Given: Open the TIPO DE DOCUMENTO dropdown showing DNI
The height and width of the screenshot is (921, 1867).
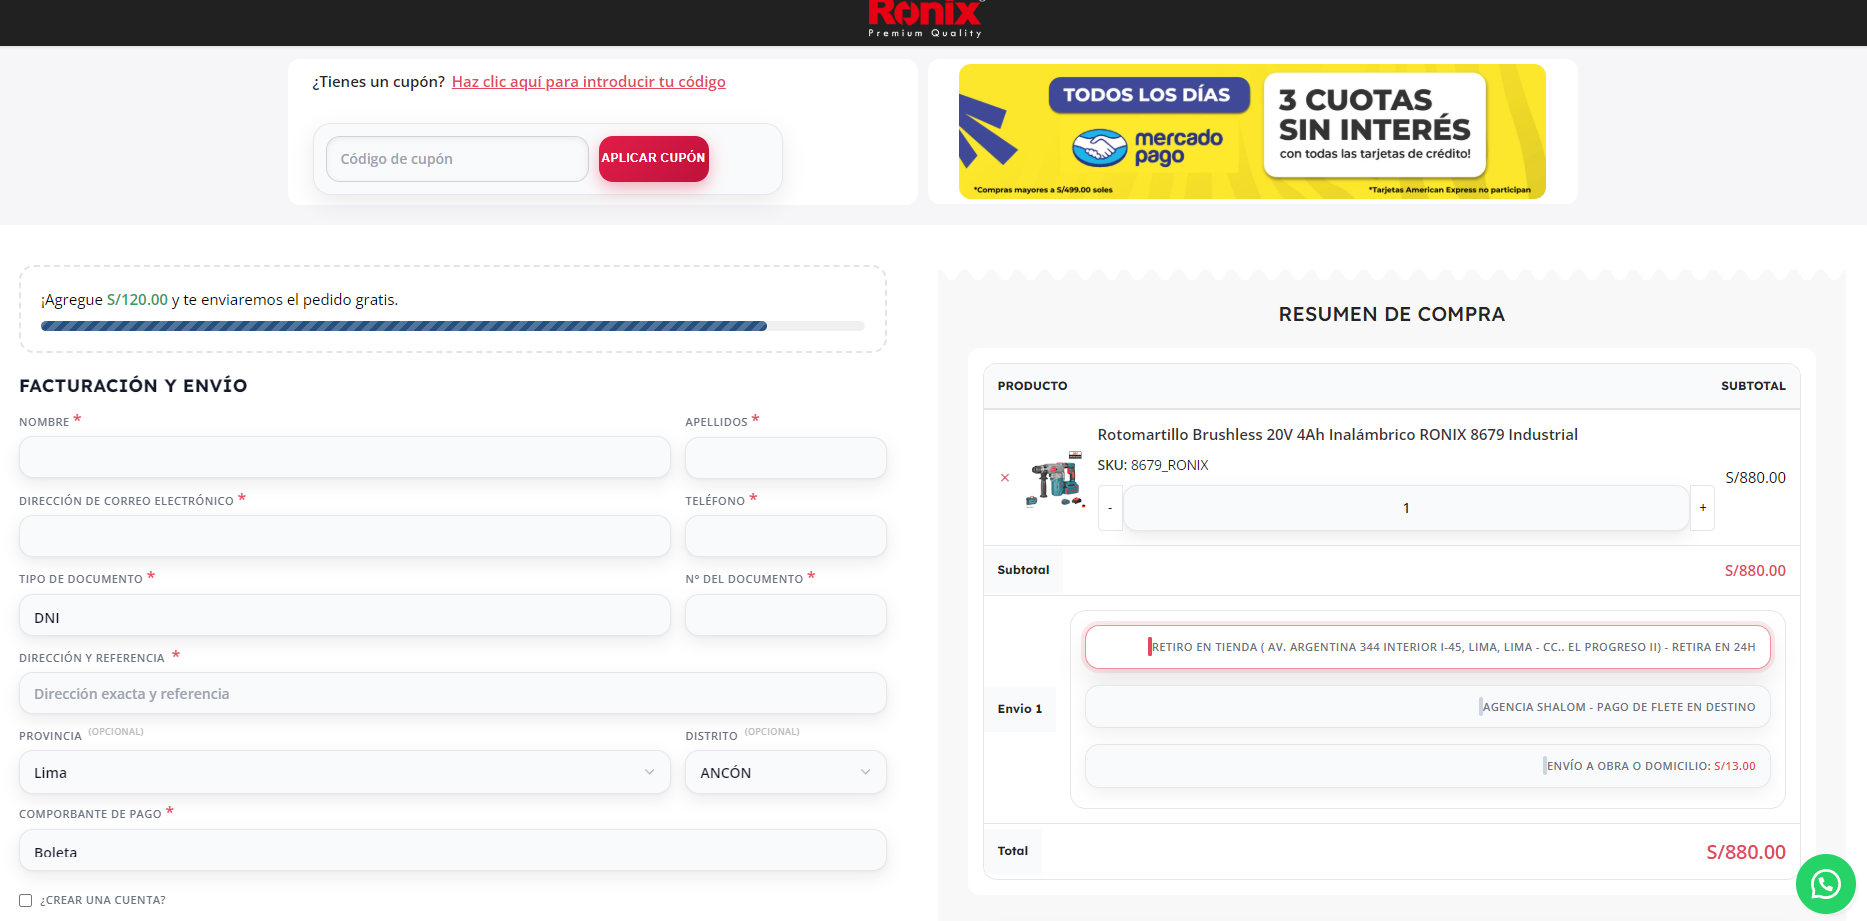Looking at the screenshot, I should pos(345,615).
